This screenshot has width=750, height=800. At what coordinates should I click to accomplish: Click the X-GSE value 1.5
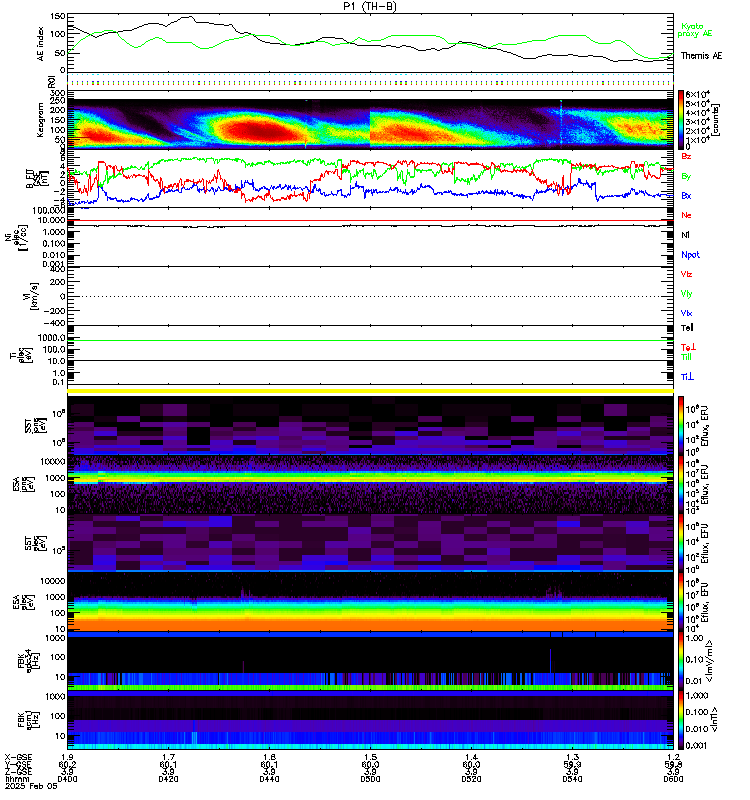point(370,758)
